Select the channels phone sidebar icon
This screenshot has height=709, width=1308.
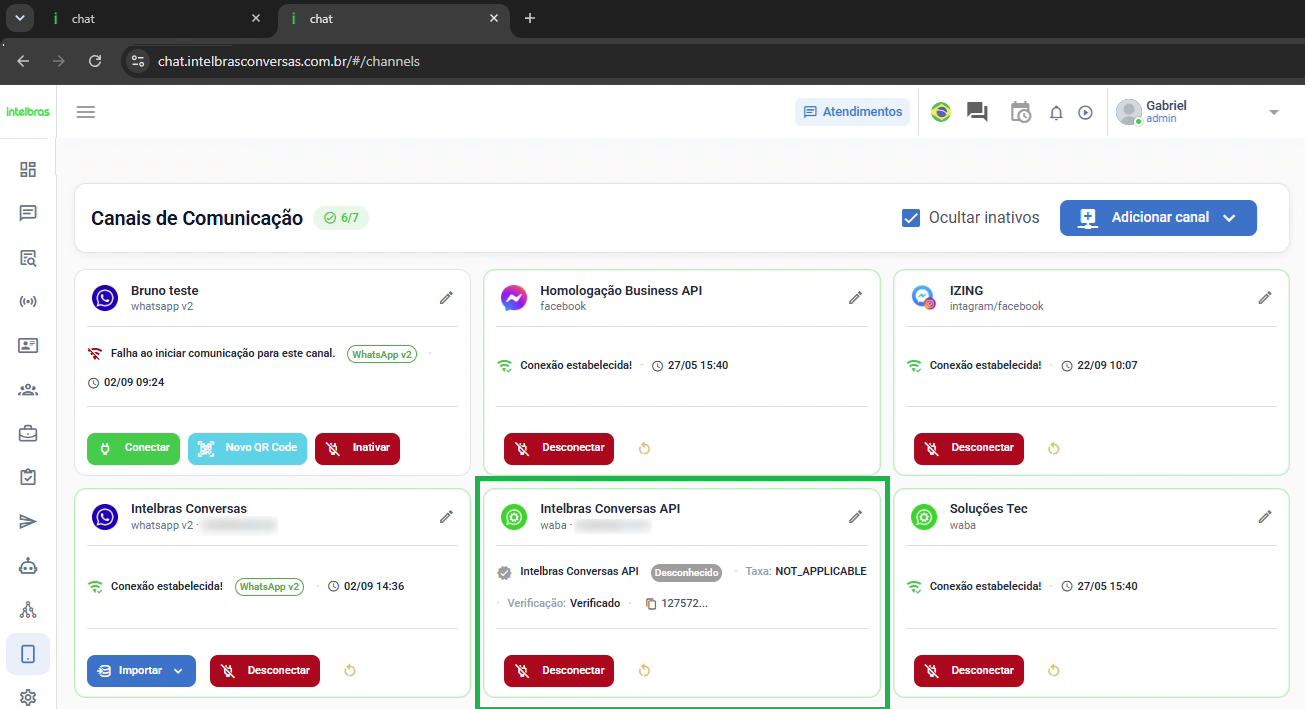(28, 654)
